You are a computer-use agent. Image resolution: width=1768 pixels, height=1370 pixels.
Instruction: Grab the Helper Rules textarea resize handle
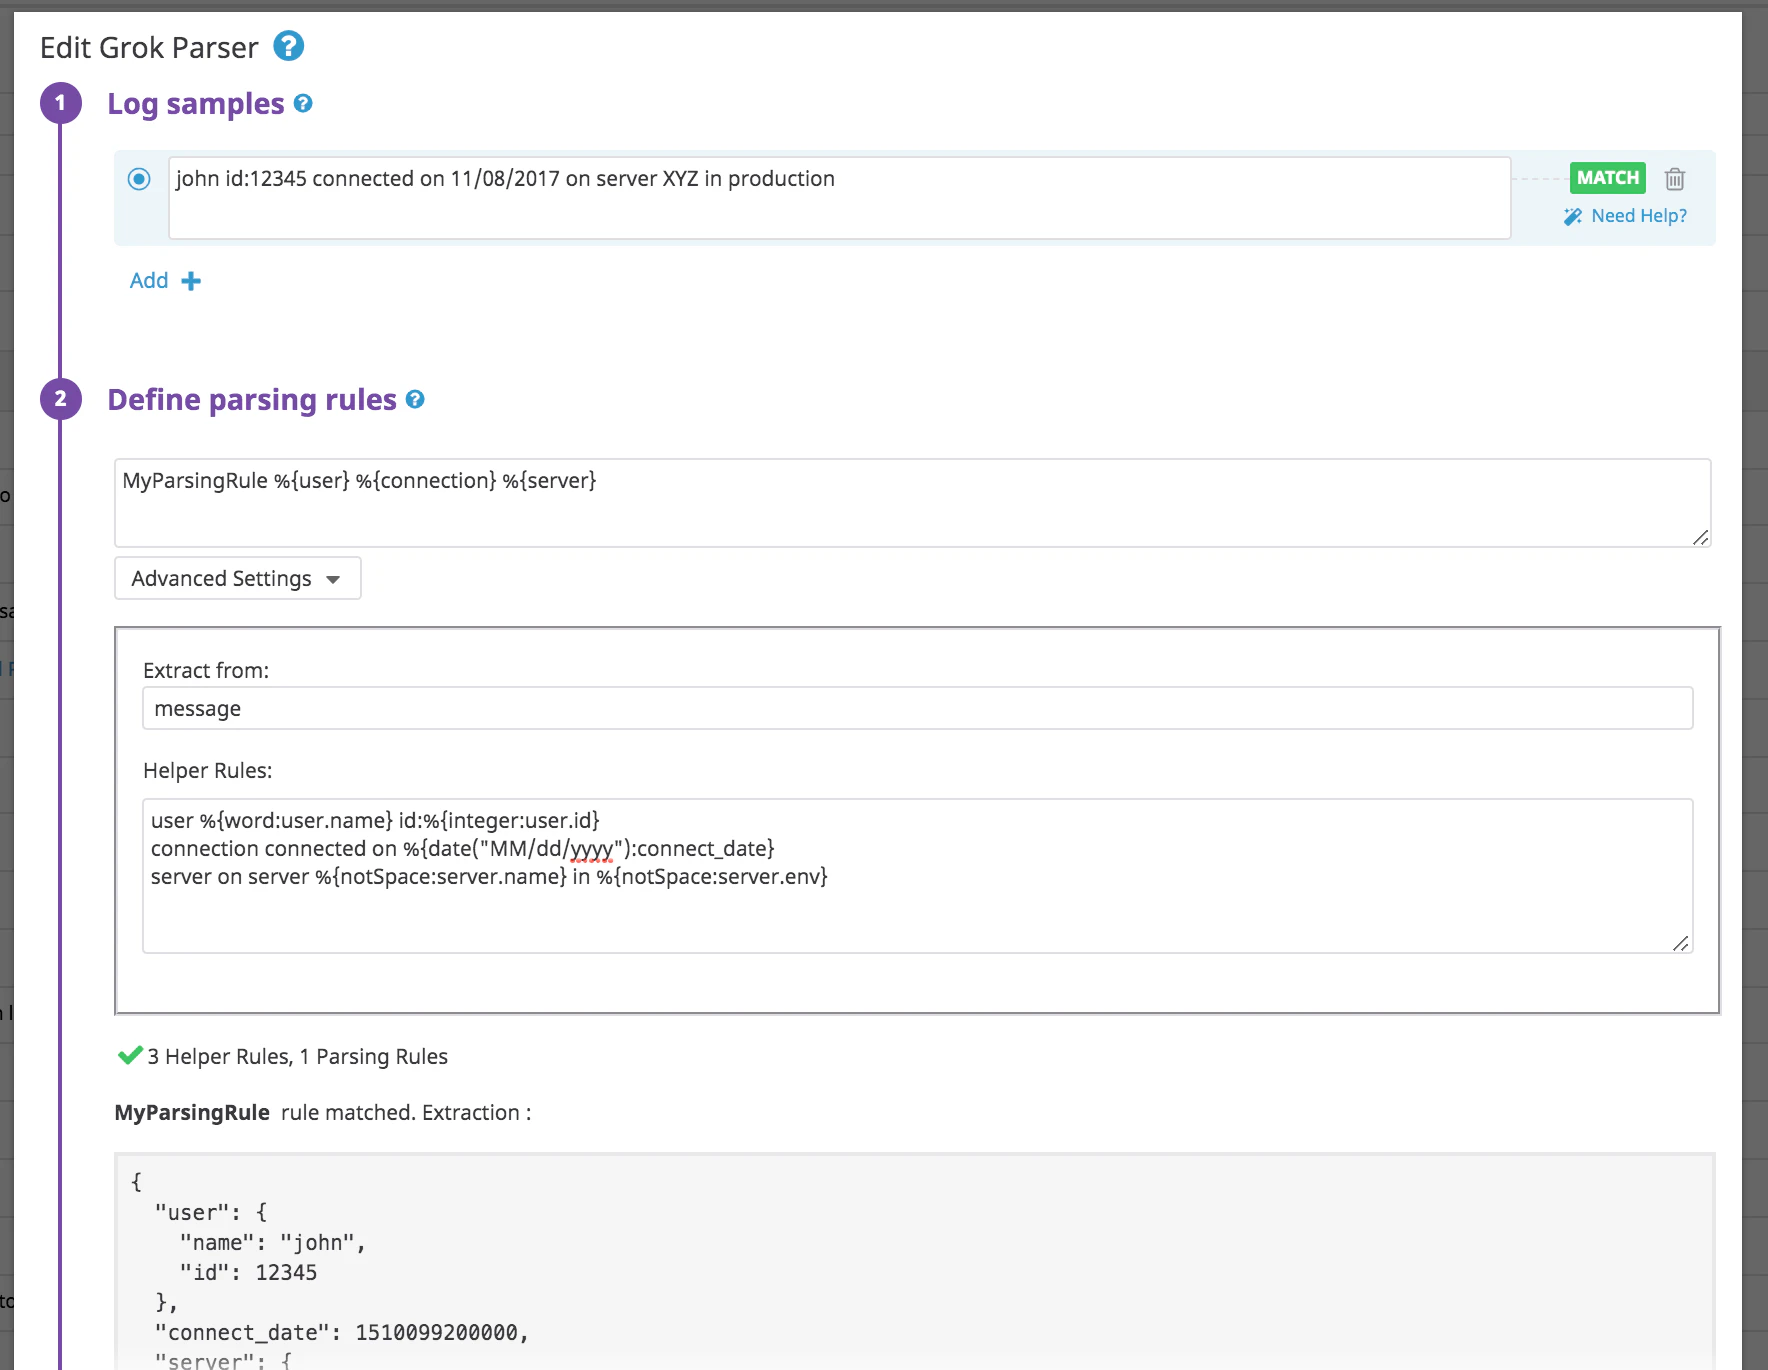pos(1681,943)
